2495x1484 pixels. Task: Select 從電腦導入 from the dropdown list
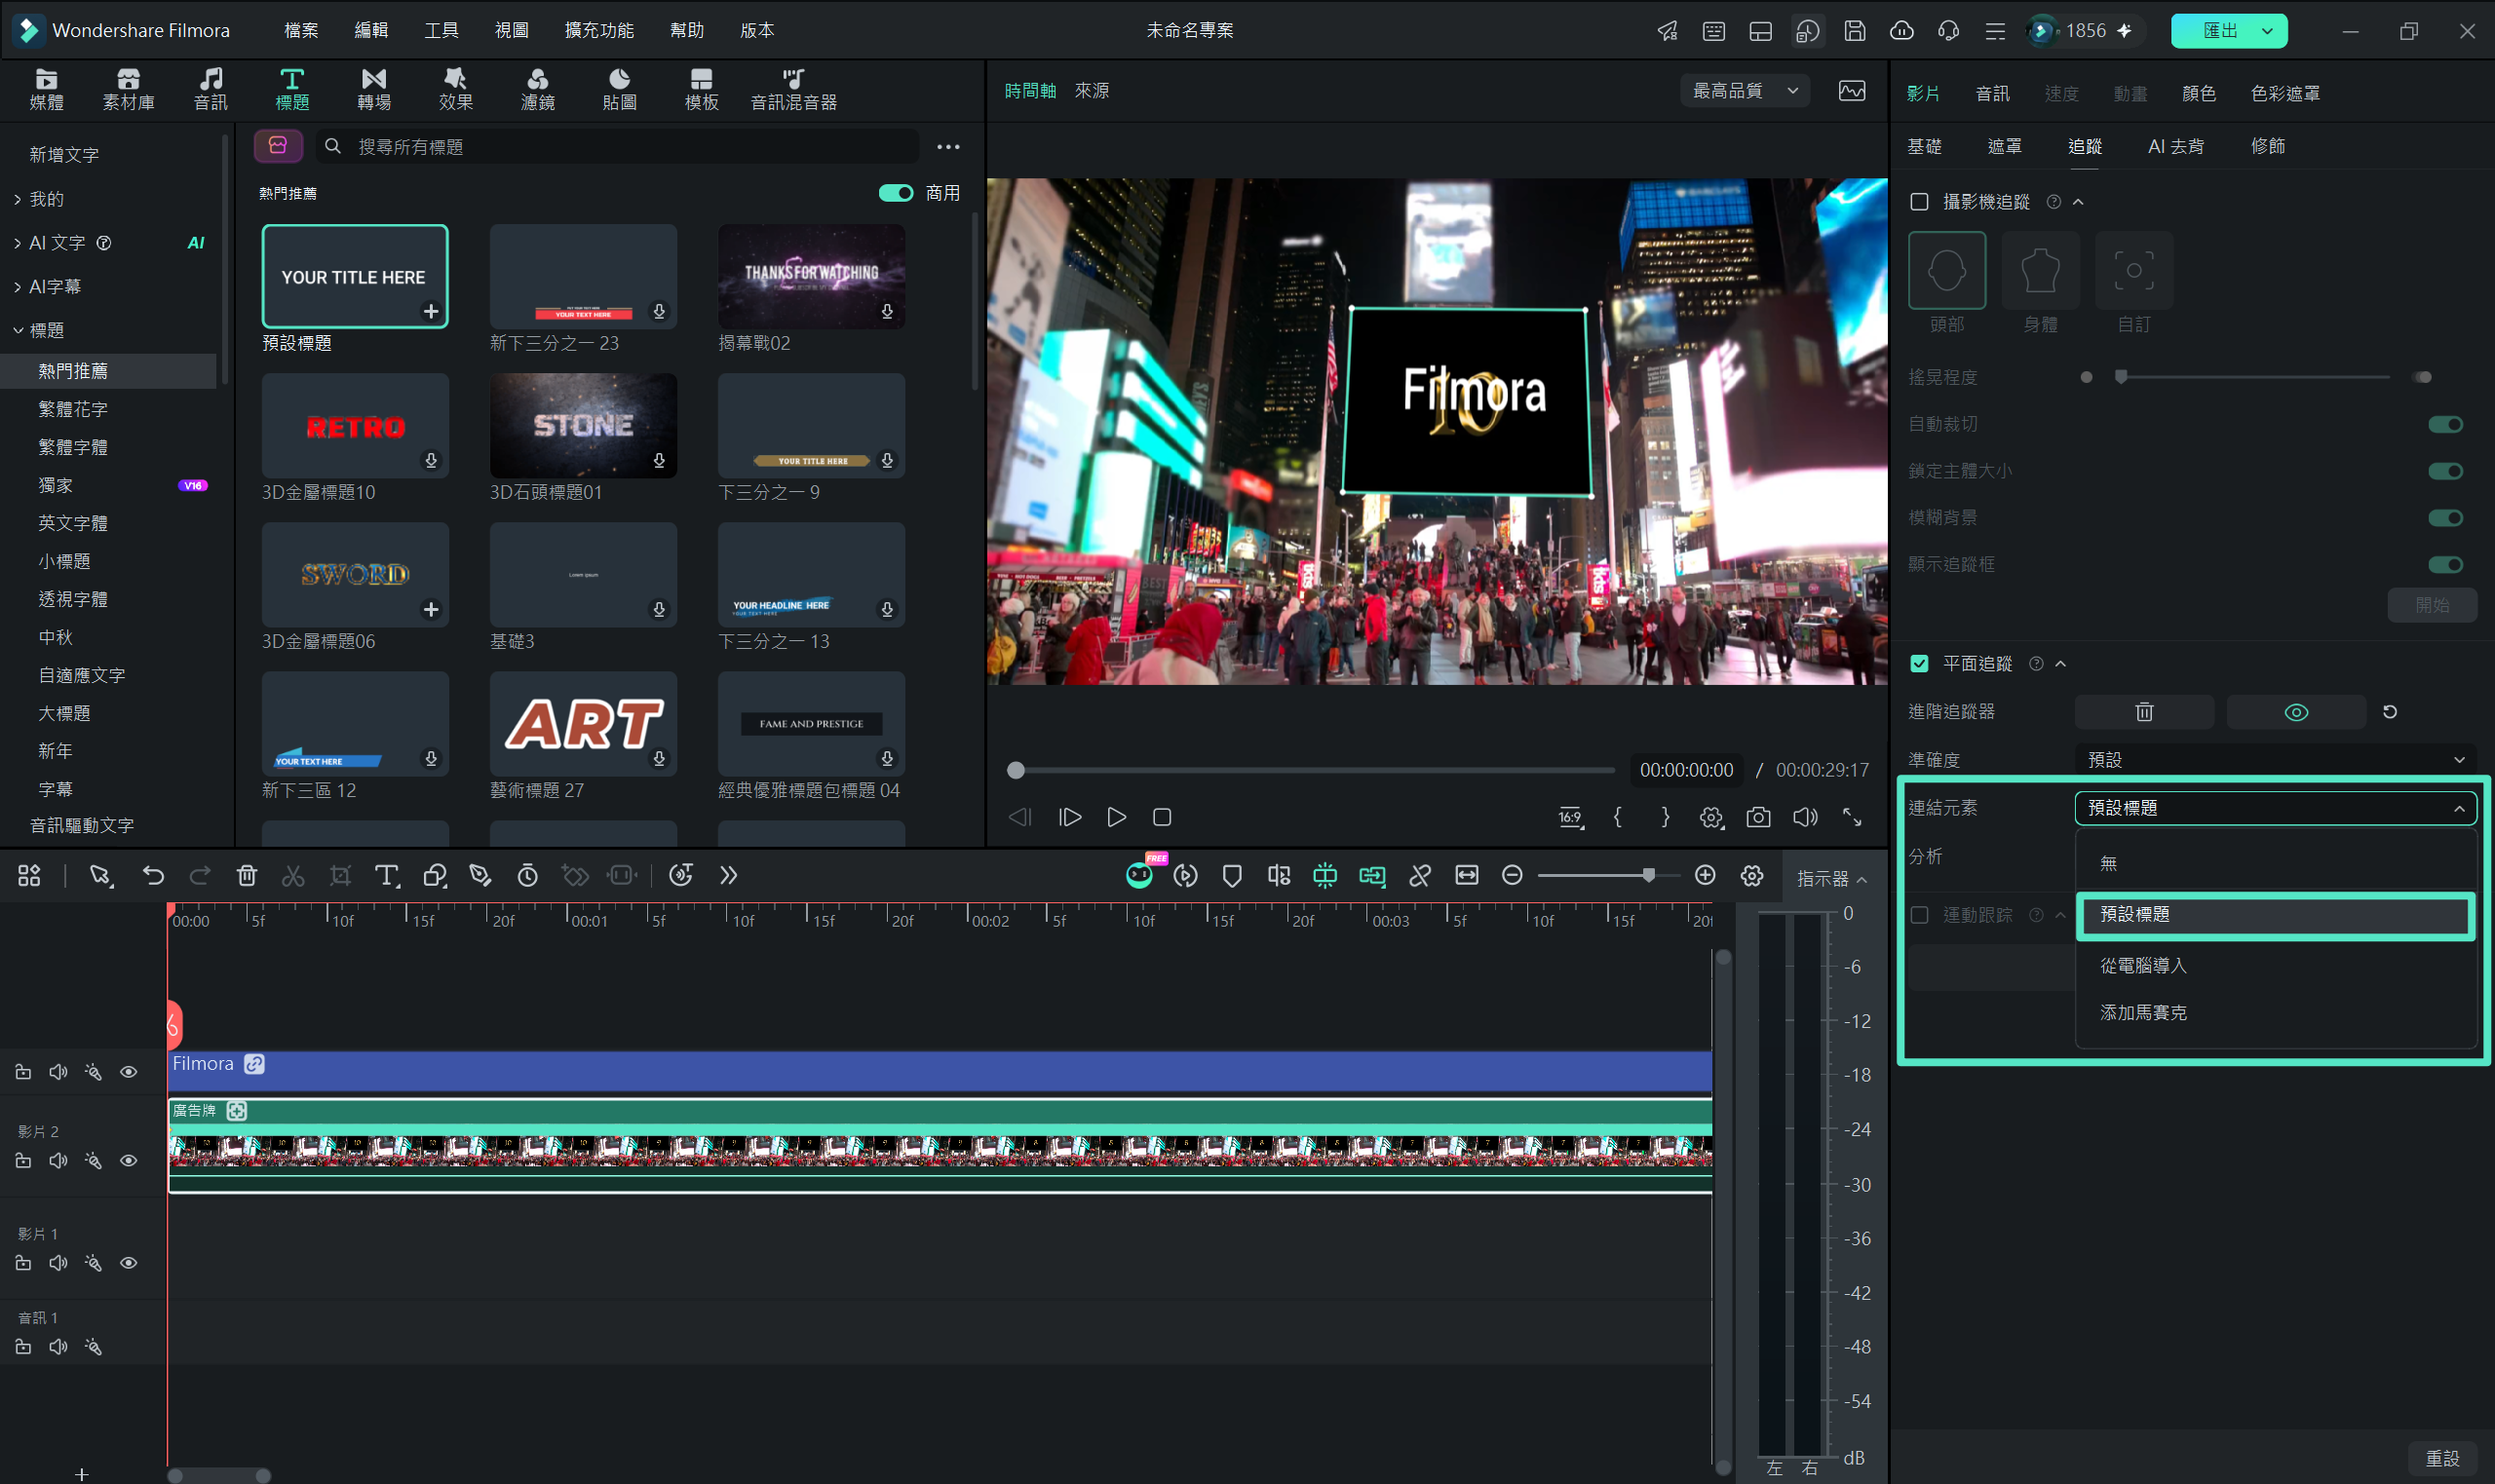click(2275, 965)
